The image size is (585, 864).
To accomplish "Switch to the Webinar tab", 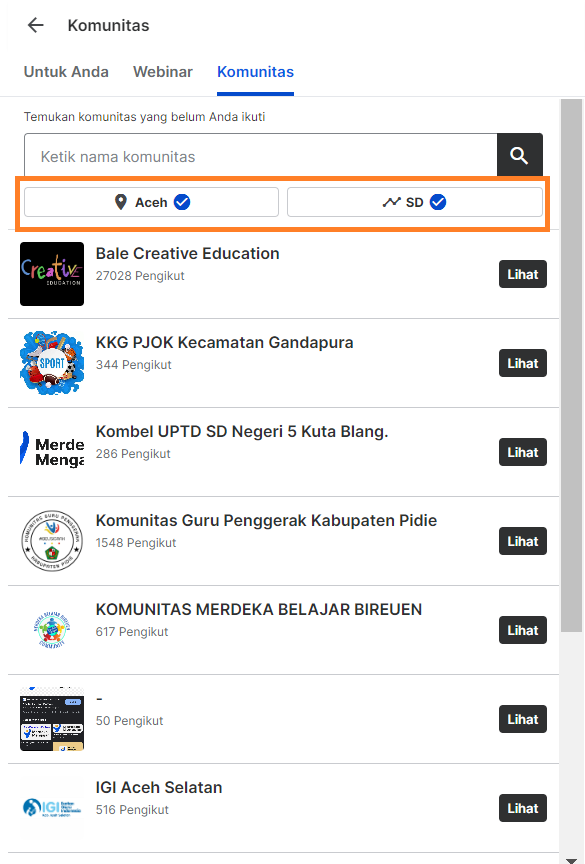I will click(163, 72).
